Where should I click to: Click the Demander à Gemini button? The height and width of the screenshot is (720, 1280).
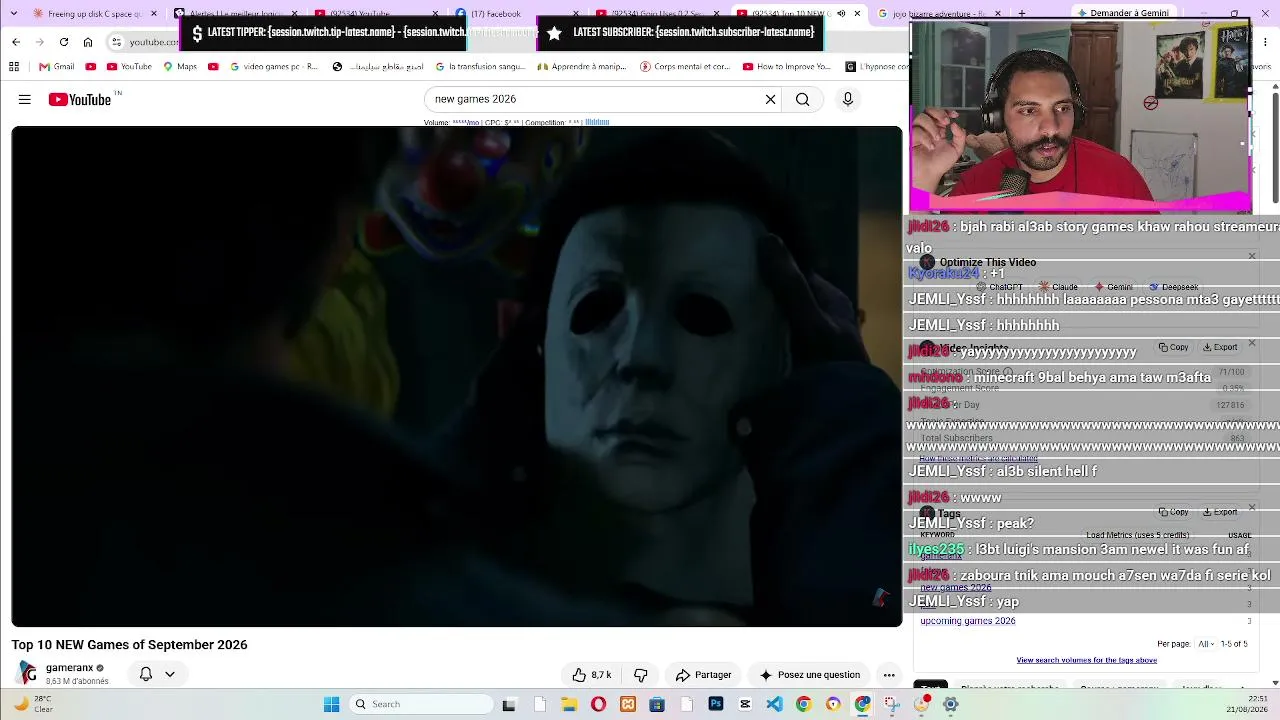1123,14
